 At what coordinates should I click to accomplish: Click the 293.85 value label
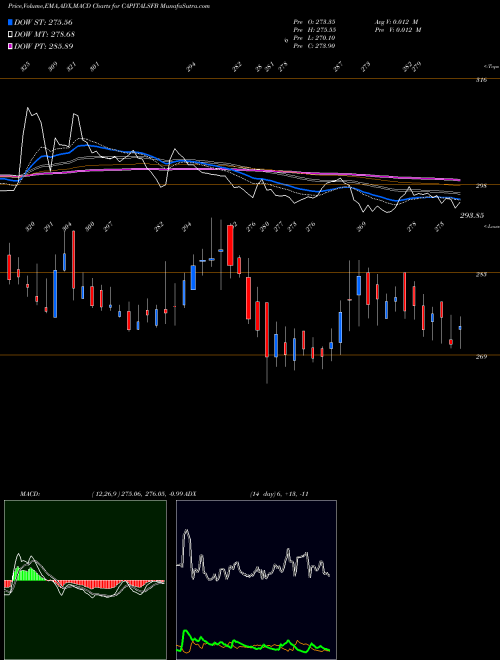(472, 216)
